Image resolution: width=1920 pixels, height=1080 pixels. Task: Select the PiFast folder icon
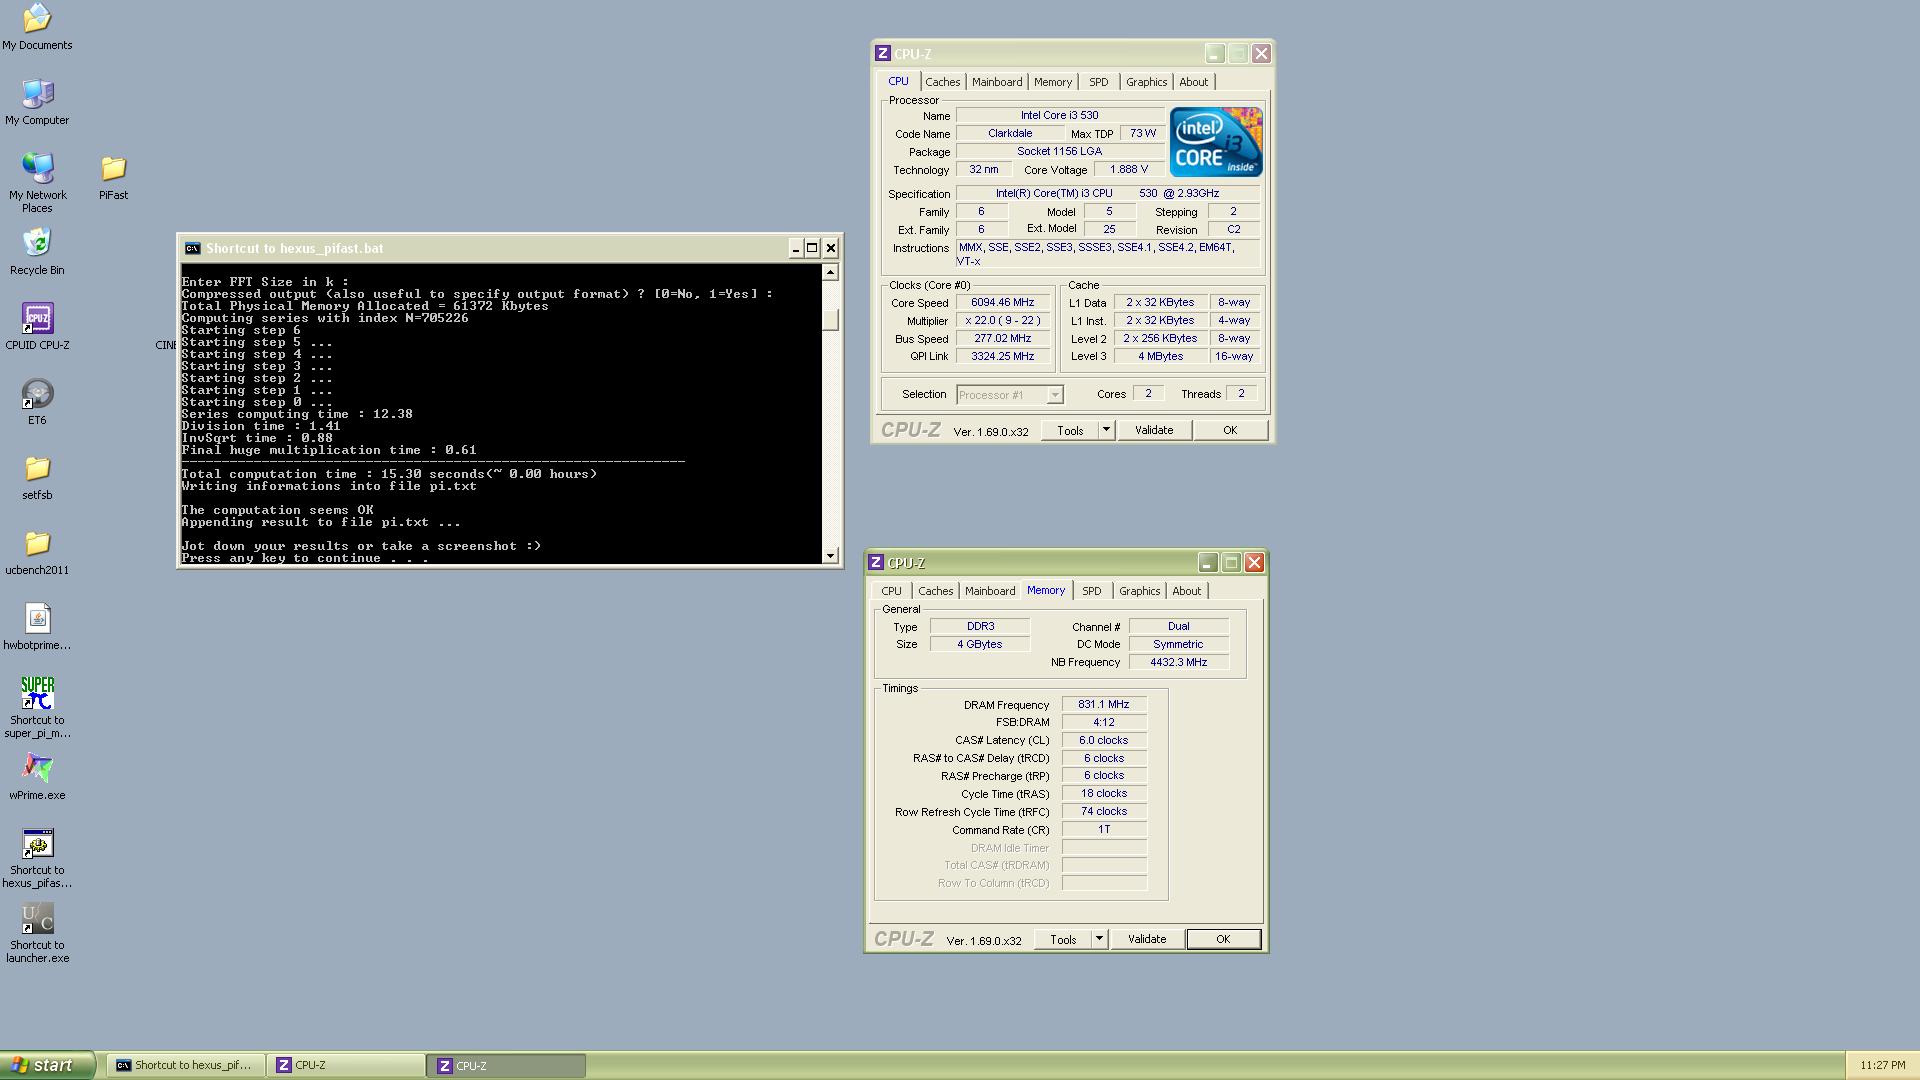click(x=113, y=168)
